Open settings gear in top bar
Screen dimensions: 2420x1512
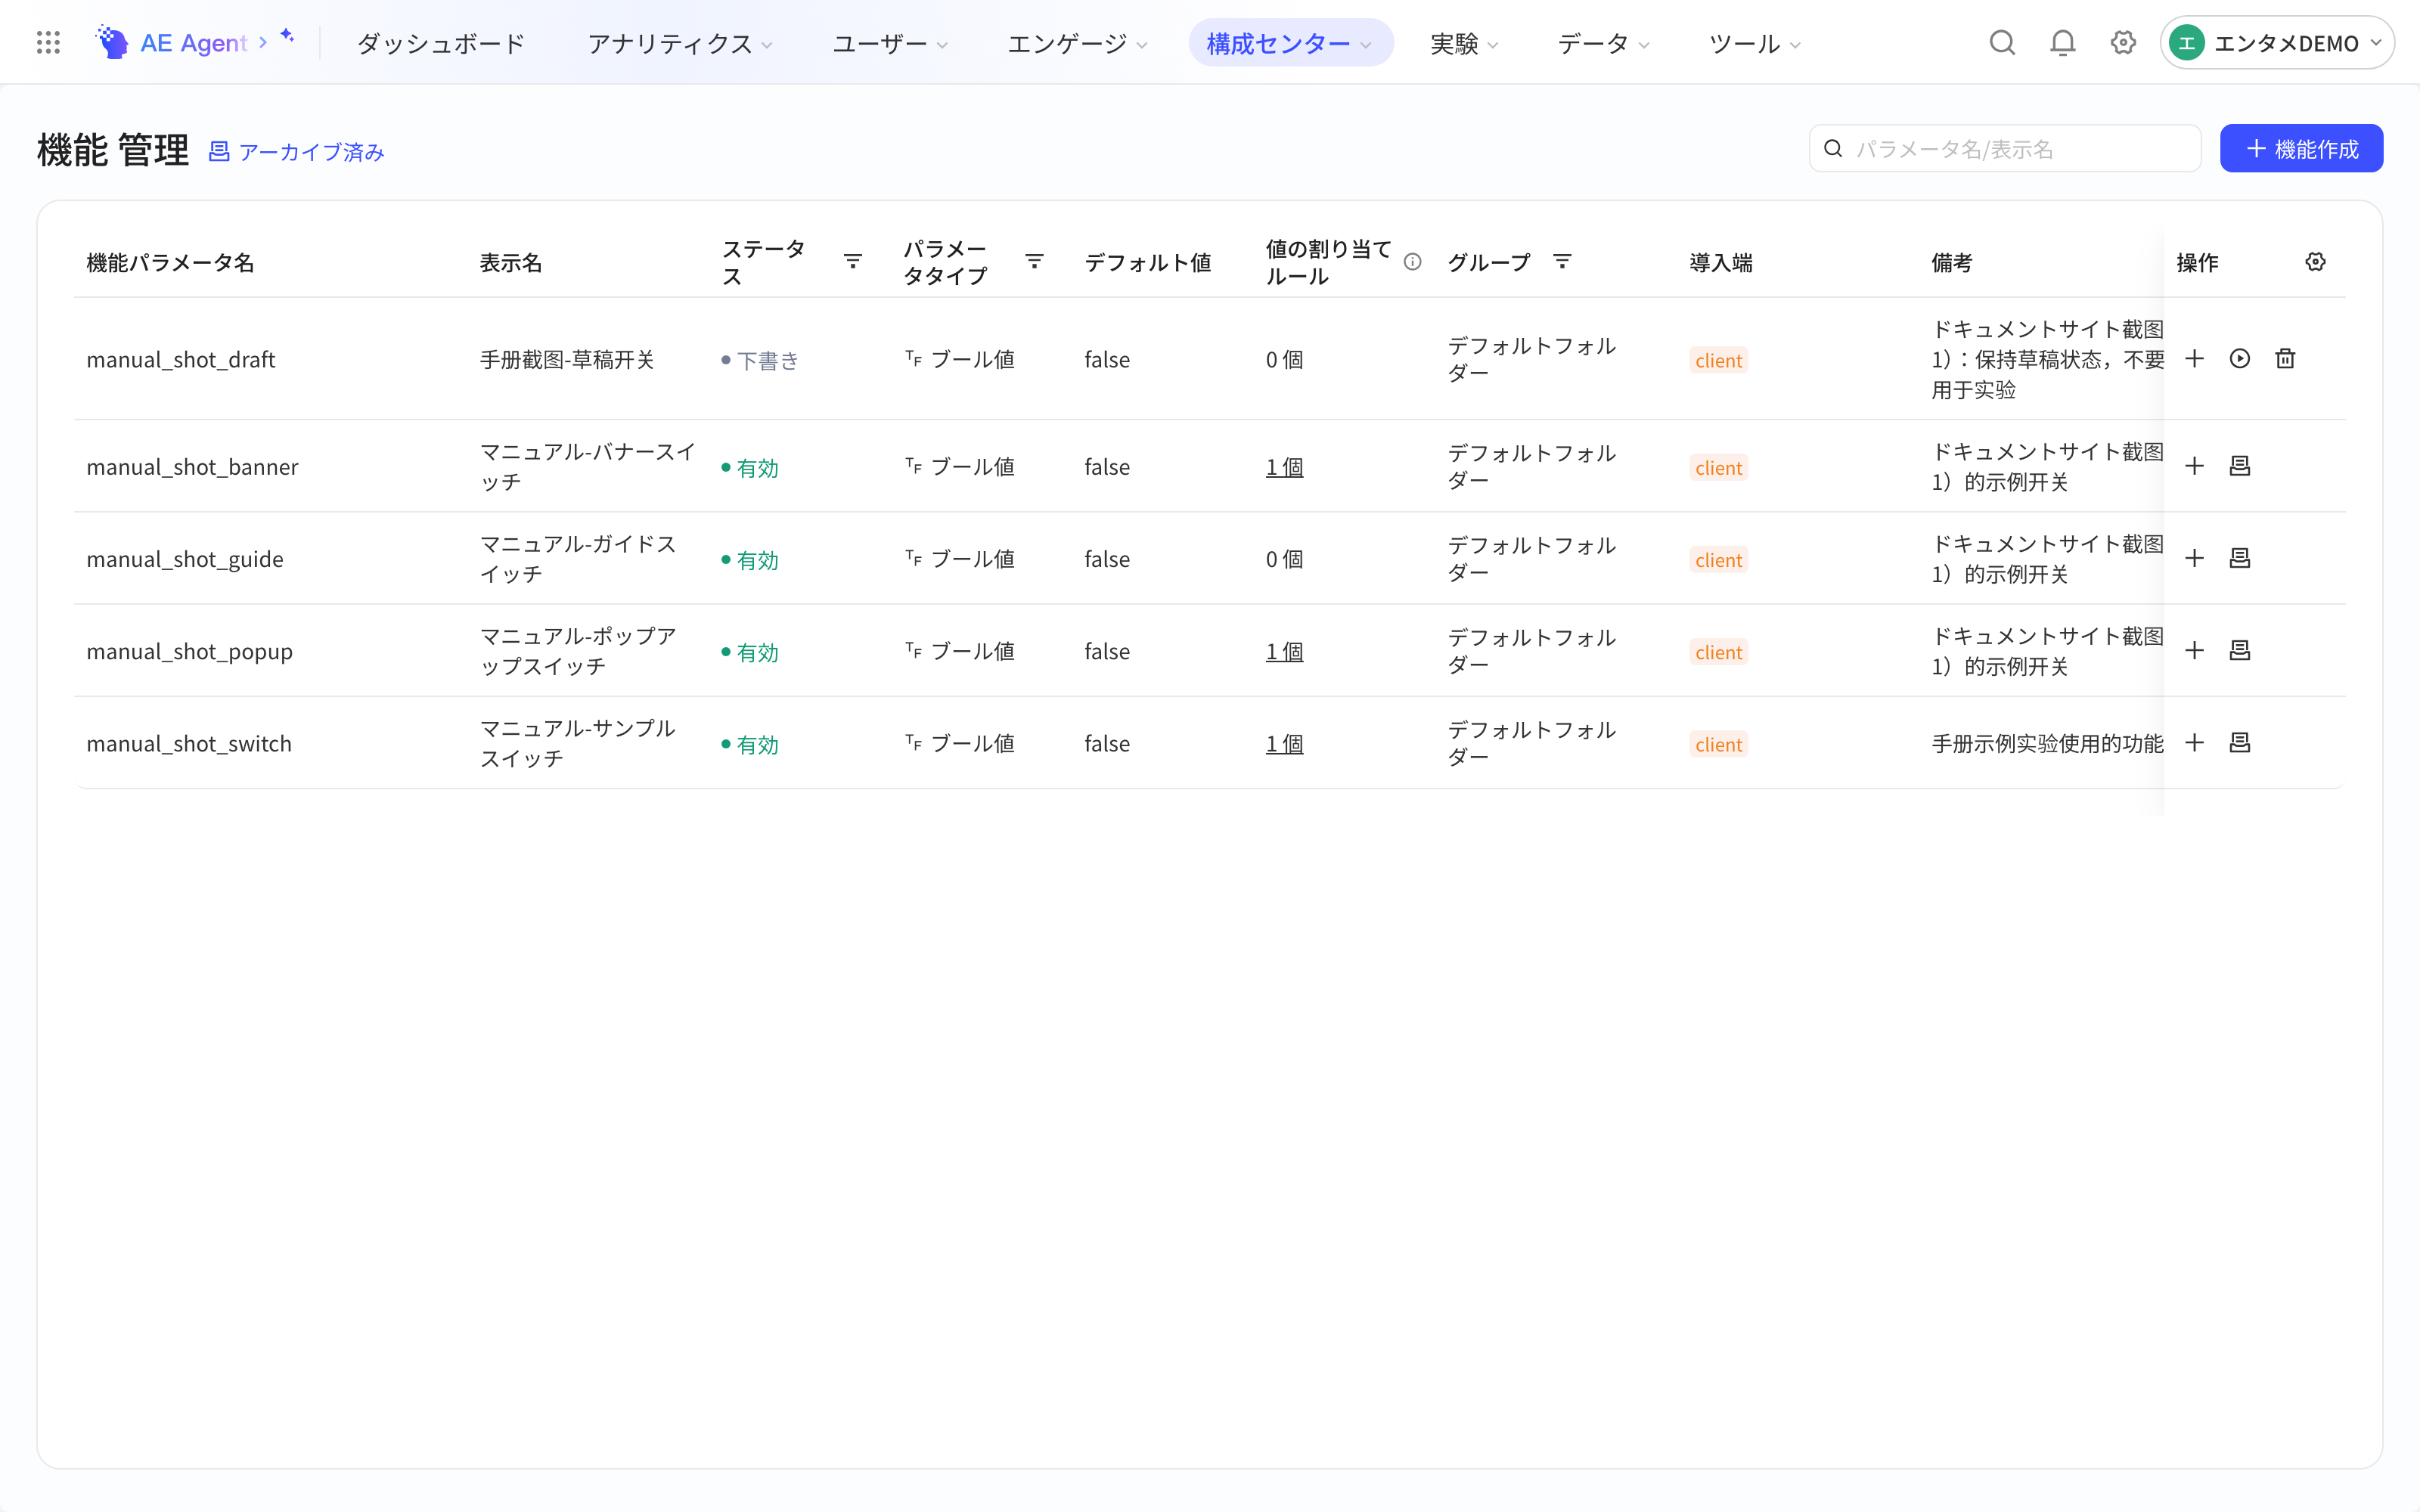(2123, 43)
